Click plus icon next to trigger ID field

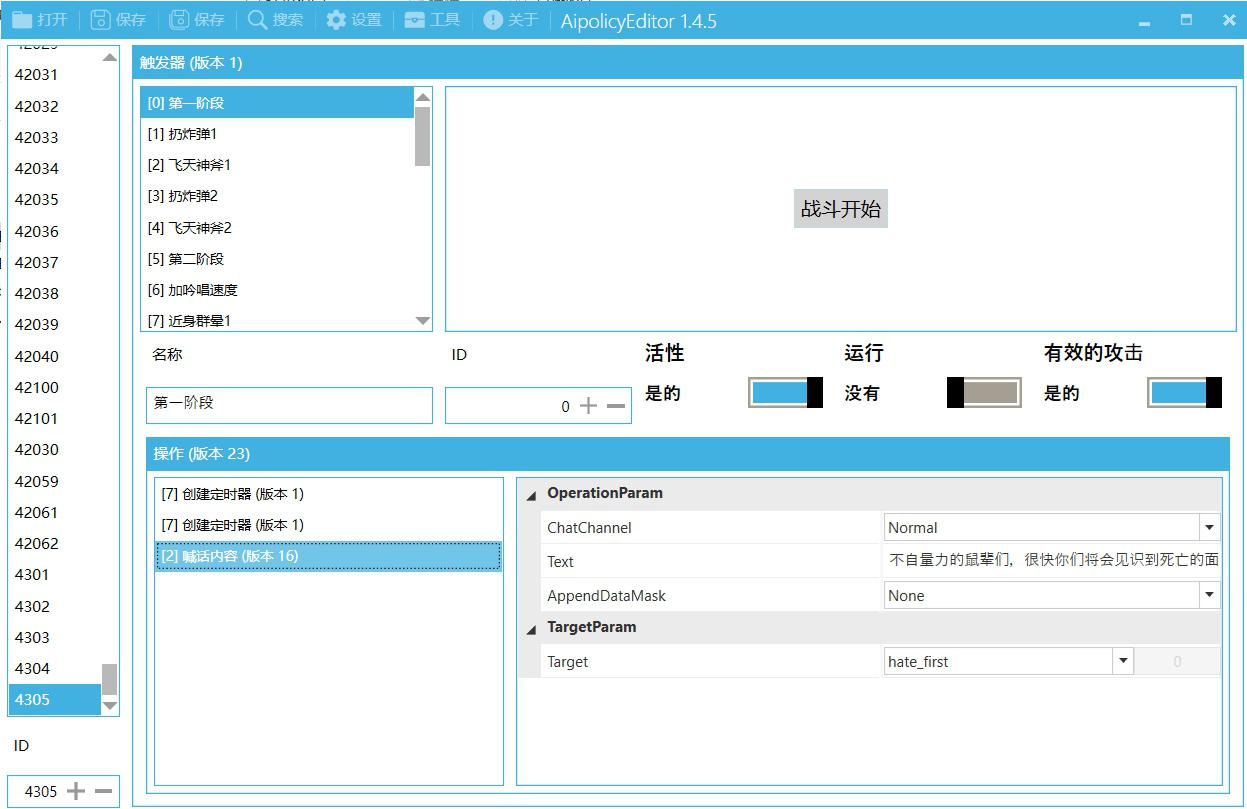click(588, 406)
